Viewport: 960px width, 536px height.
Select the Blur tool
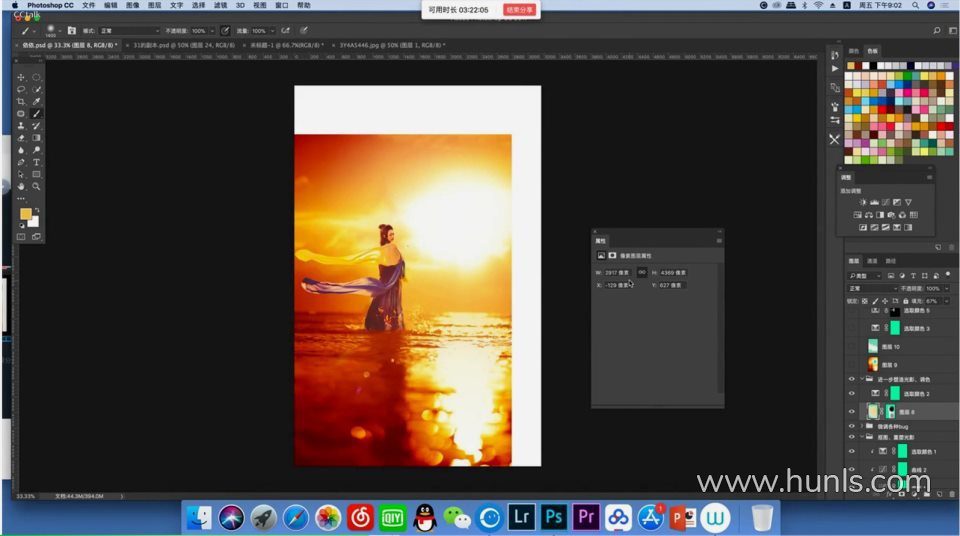pyautogui.click(x=21, y=150)
